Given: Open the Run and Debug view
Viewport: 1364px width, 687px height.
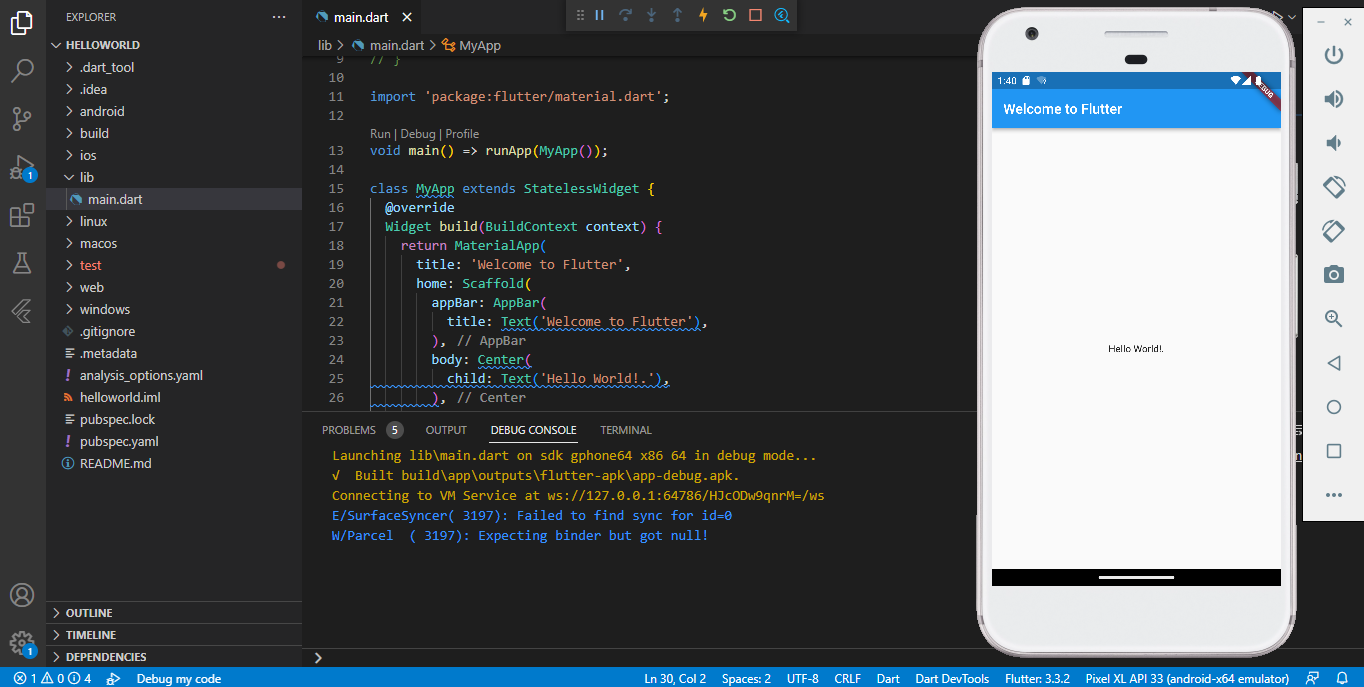Looking at the screenshot, I should pyautogui.click(x=22, y=168).
